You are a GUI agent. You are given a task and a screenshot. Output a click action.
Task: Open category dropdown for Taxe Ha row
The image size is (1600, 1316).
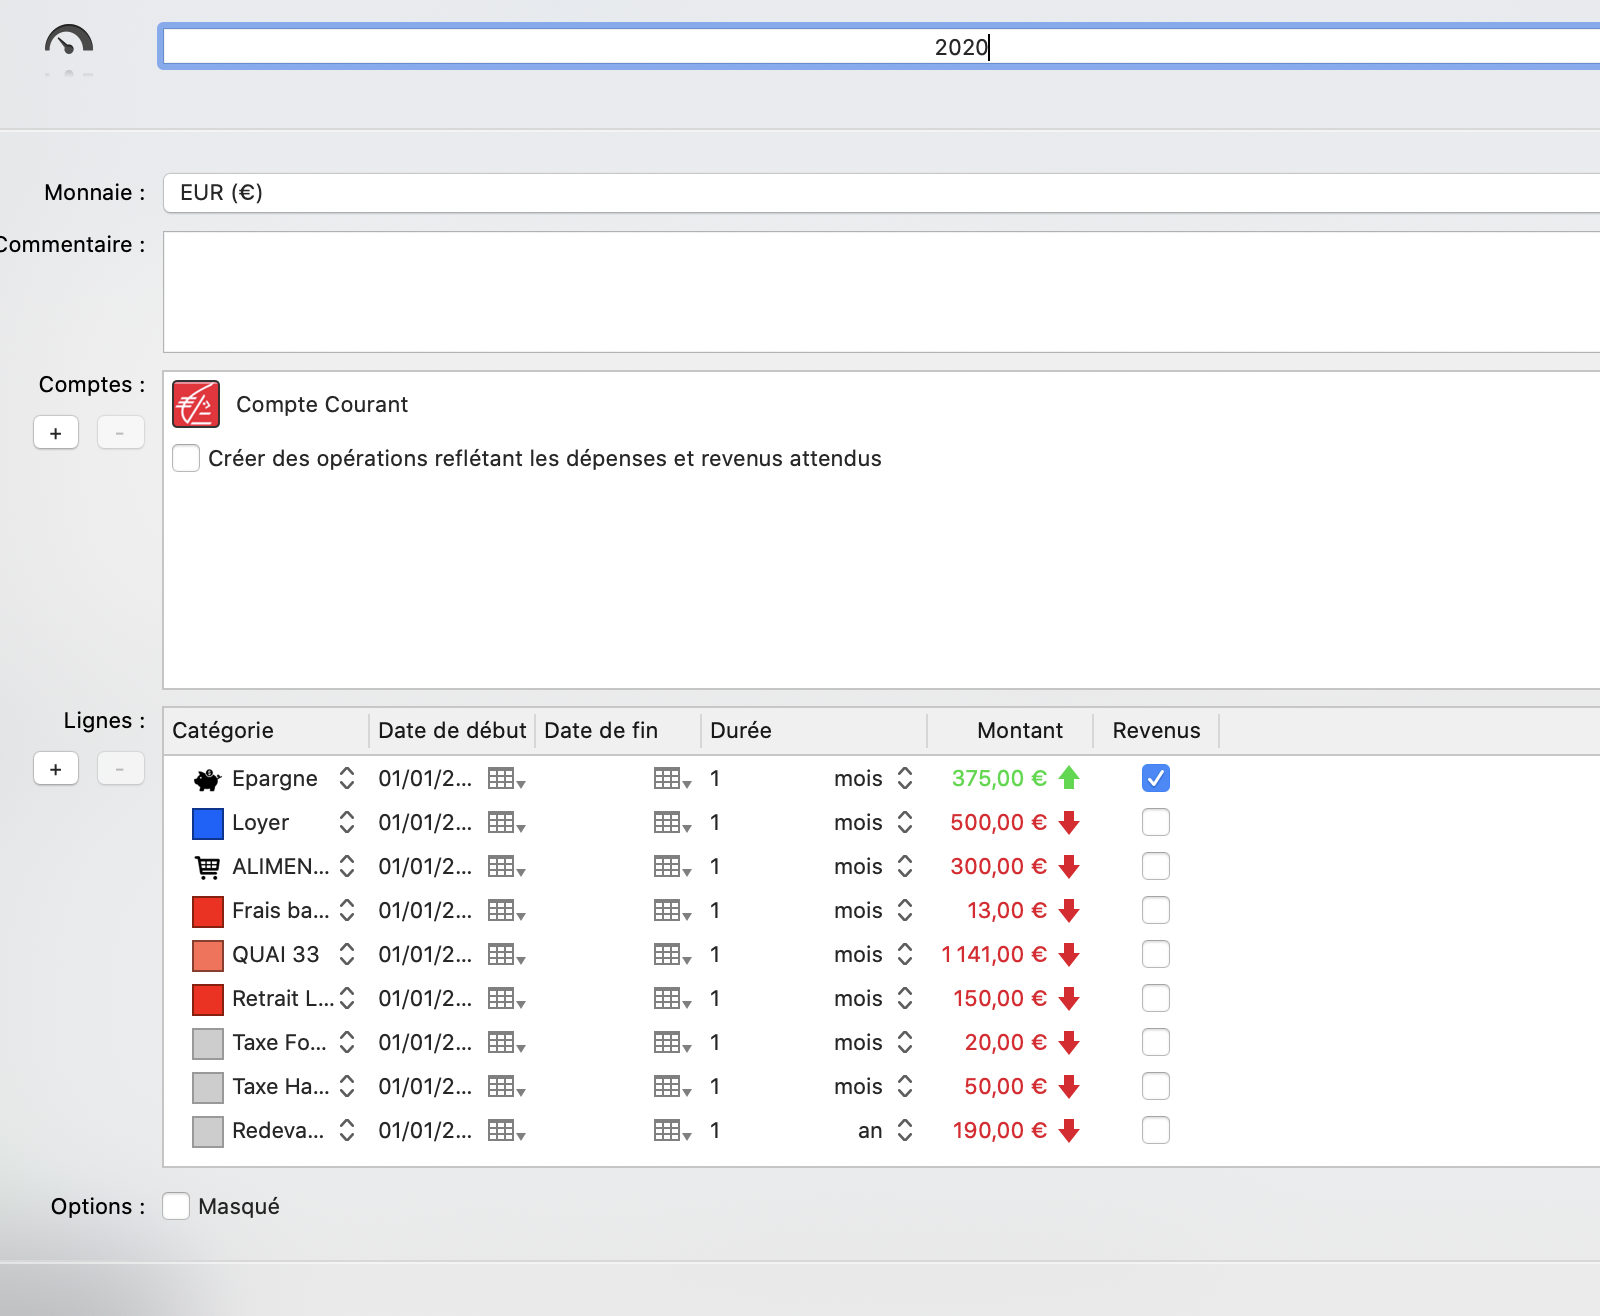coord(347,1086)
